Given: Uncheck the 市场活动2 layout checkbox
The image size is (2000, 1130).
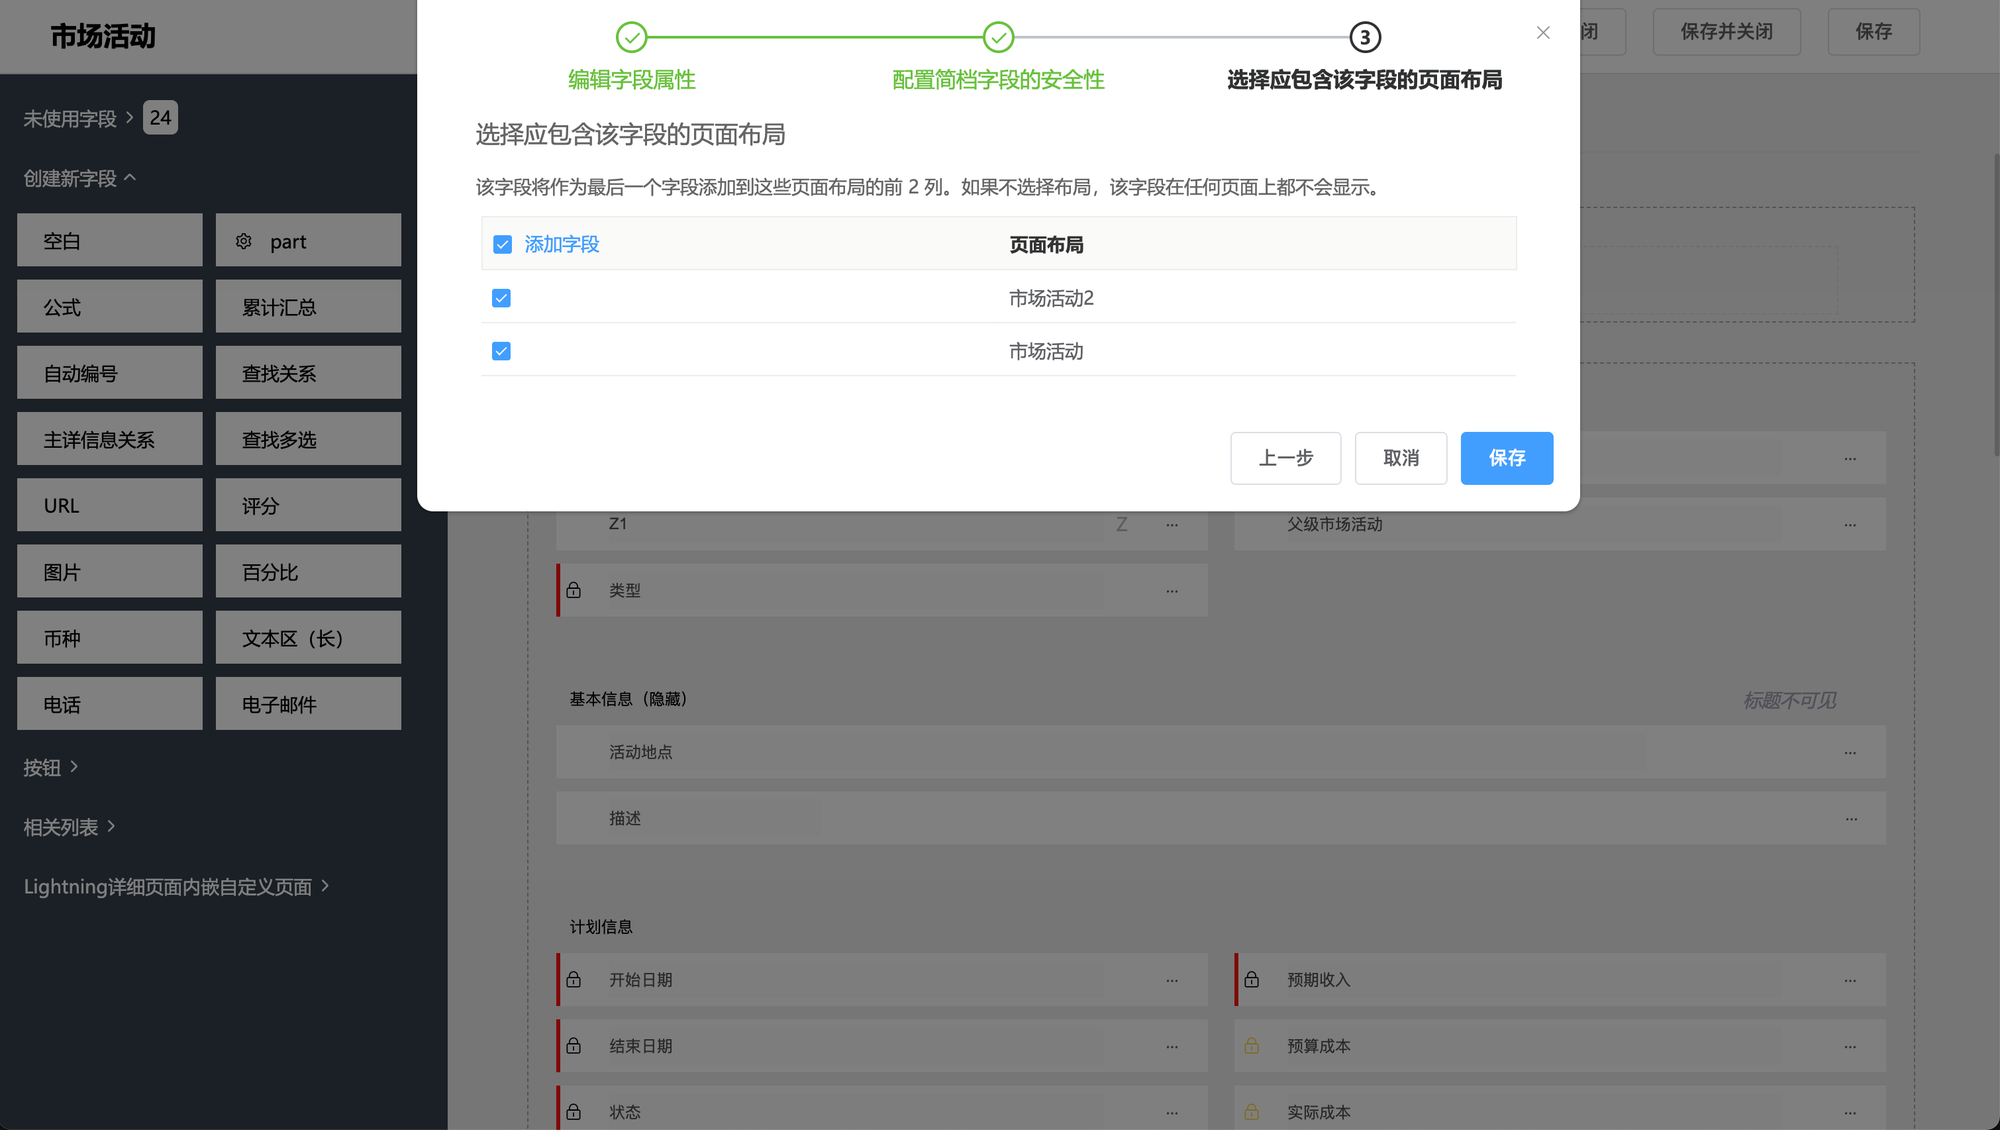Looking at the screenshot, I should [x=501, y=298].
